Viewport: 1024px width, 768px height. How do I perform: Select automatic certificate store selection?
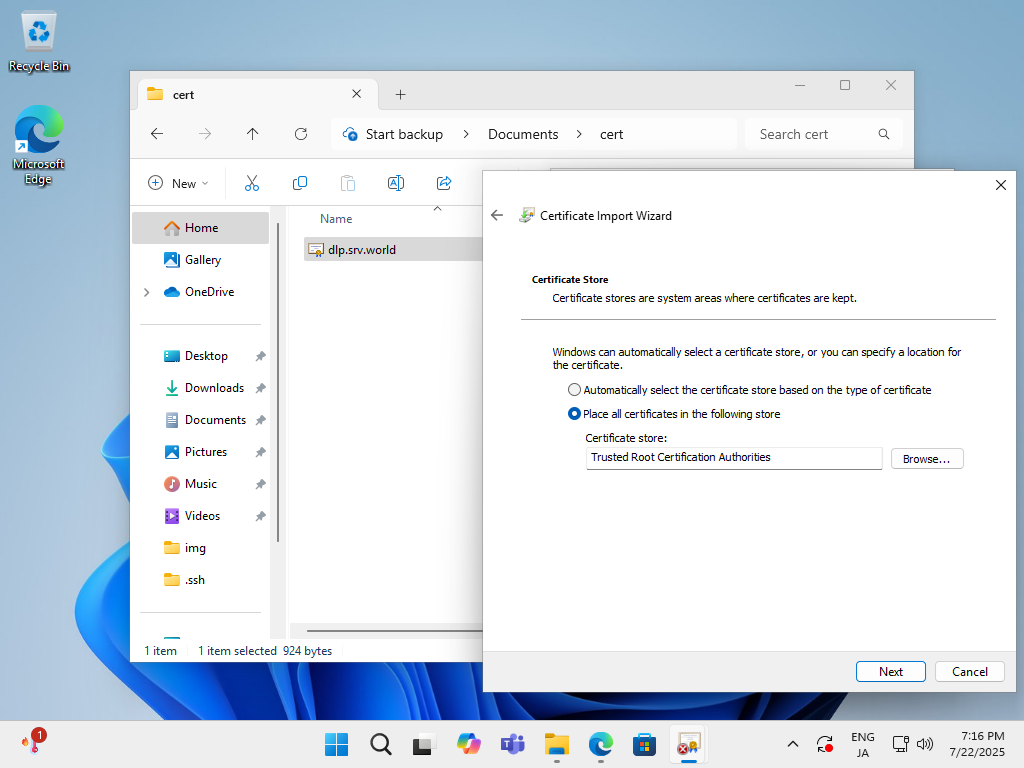click(574, 389)
